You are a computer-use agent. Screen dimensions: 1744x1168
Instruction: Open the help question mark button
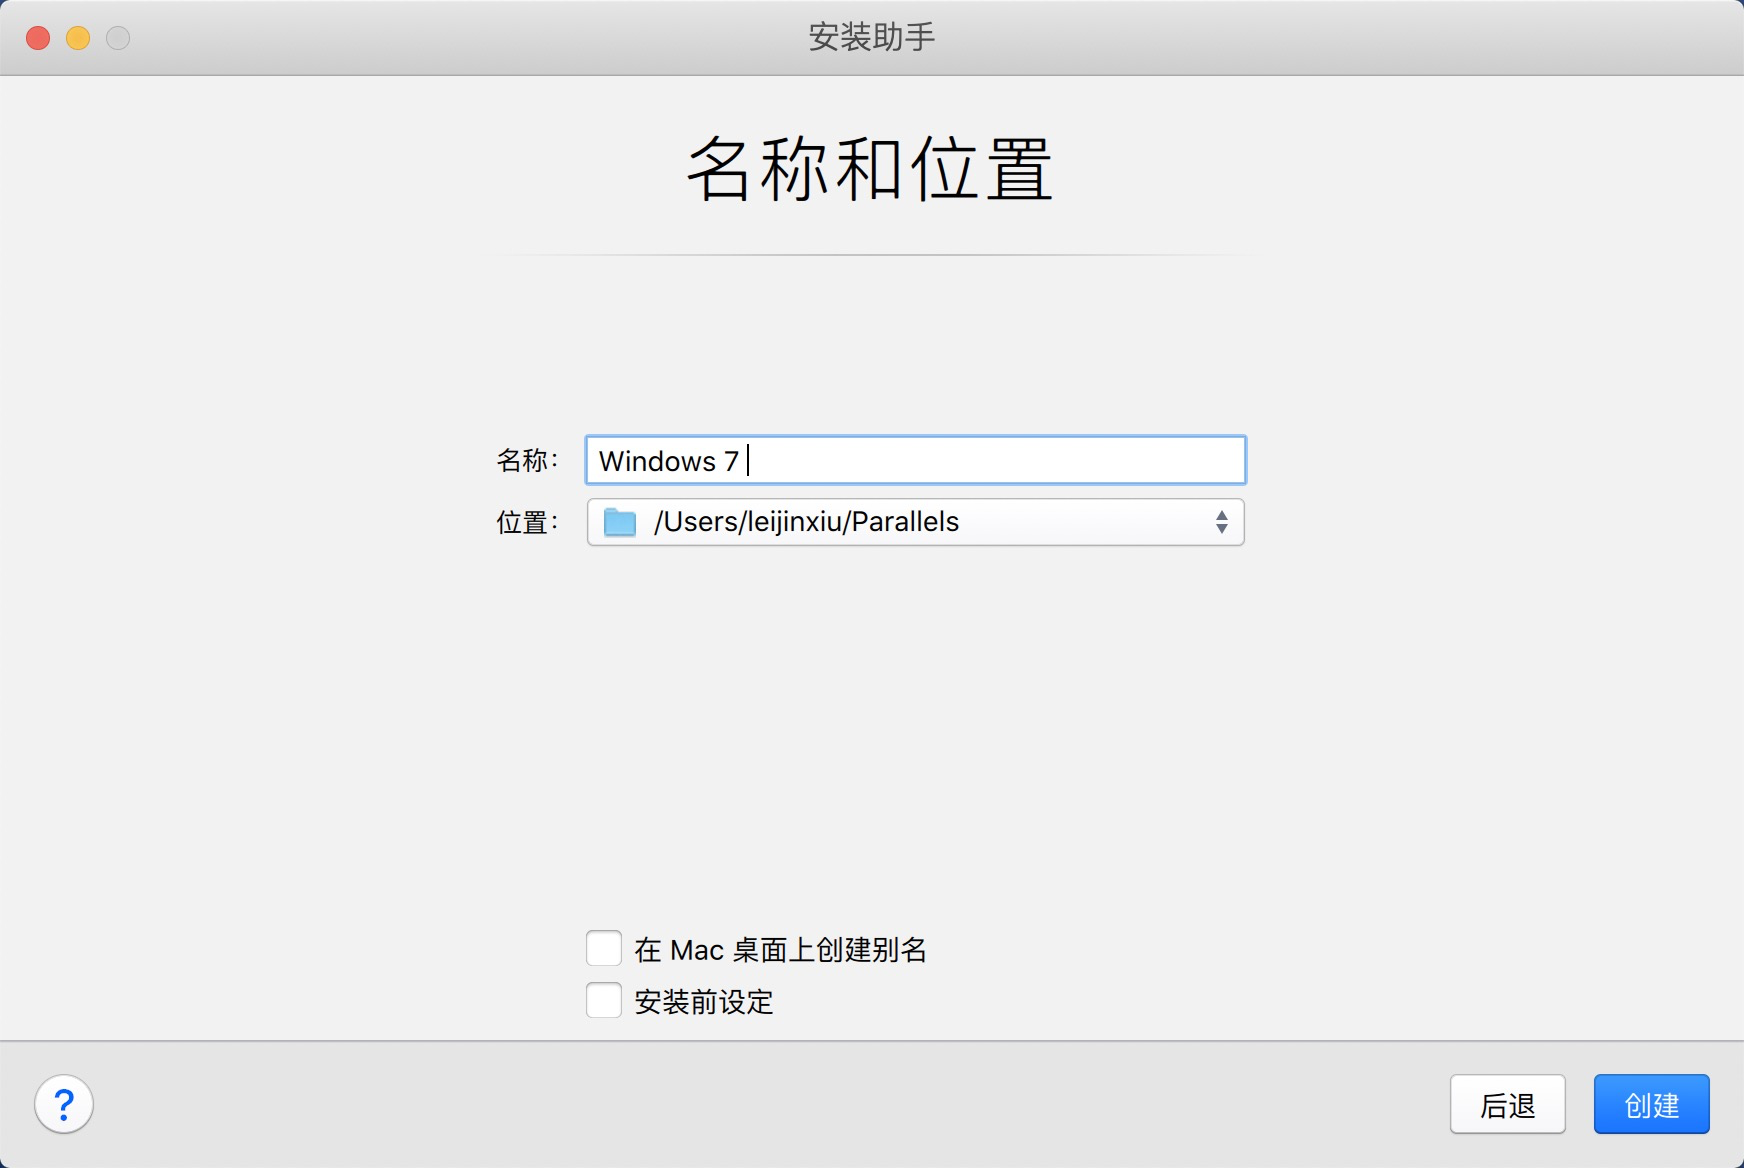pos(64,1105)
